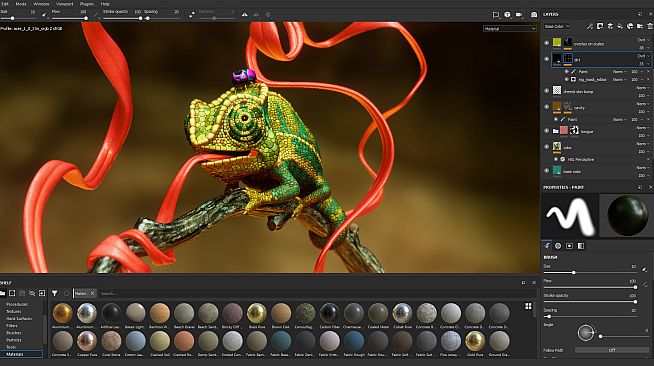
Task: Toggle visibility of the base color layer
Action: [x=546, y=170]
